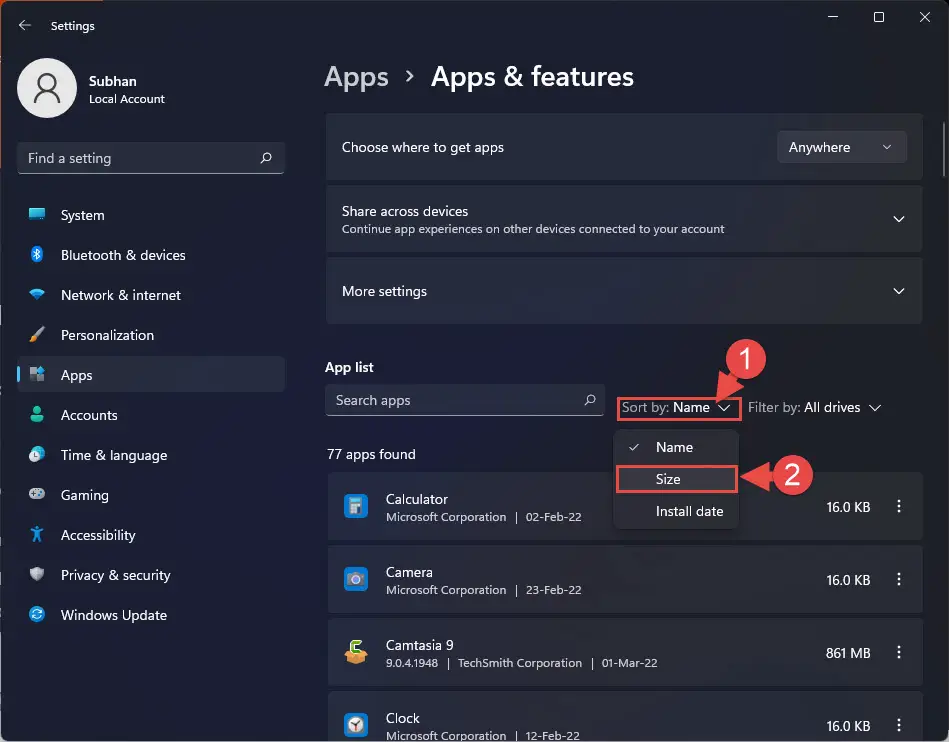Choose Install date in sort menu
Screen dimensions: 949x742
click(x=676, y=511)
